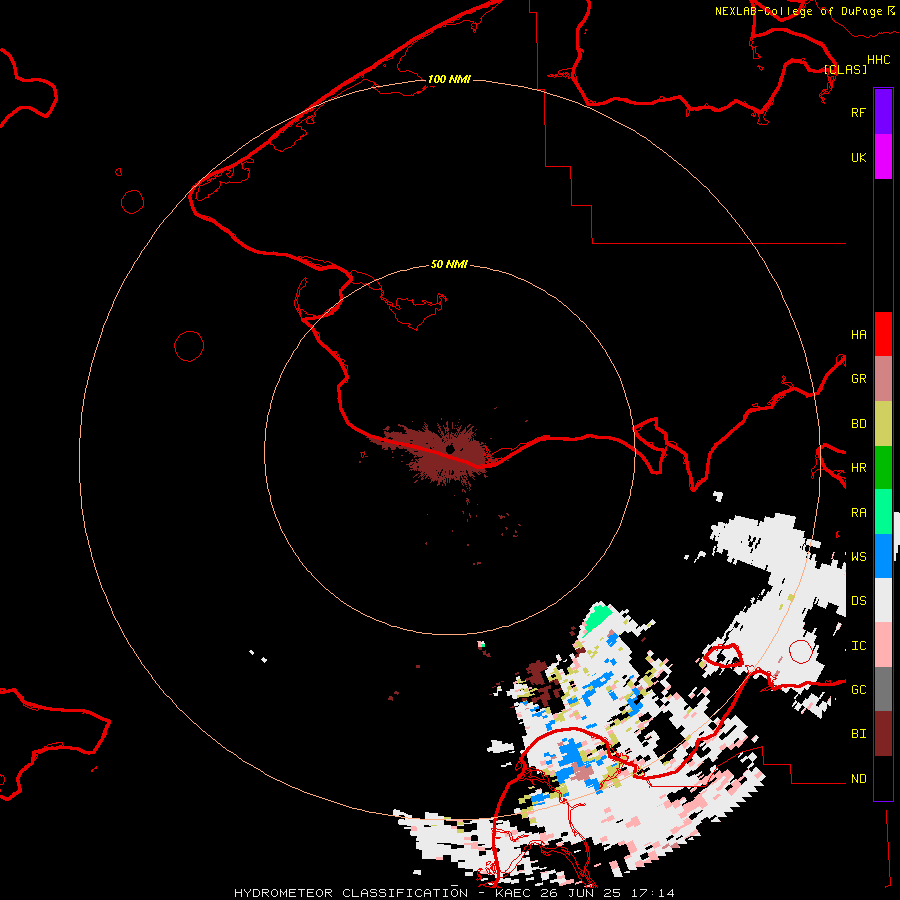900x900 pixels.
Task: Select the light pink IC legend swatch
Action: click(883, 645)
